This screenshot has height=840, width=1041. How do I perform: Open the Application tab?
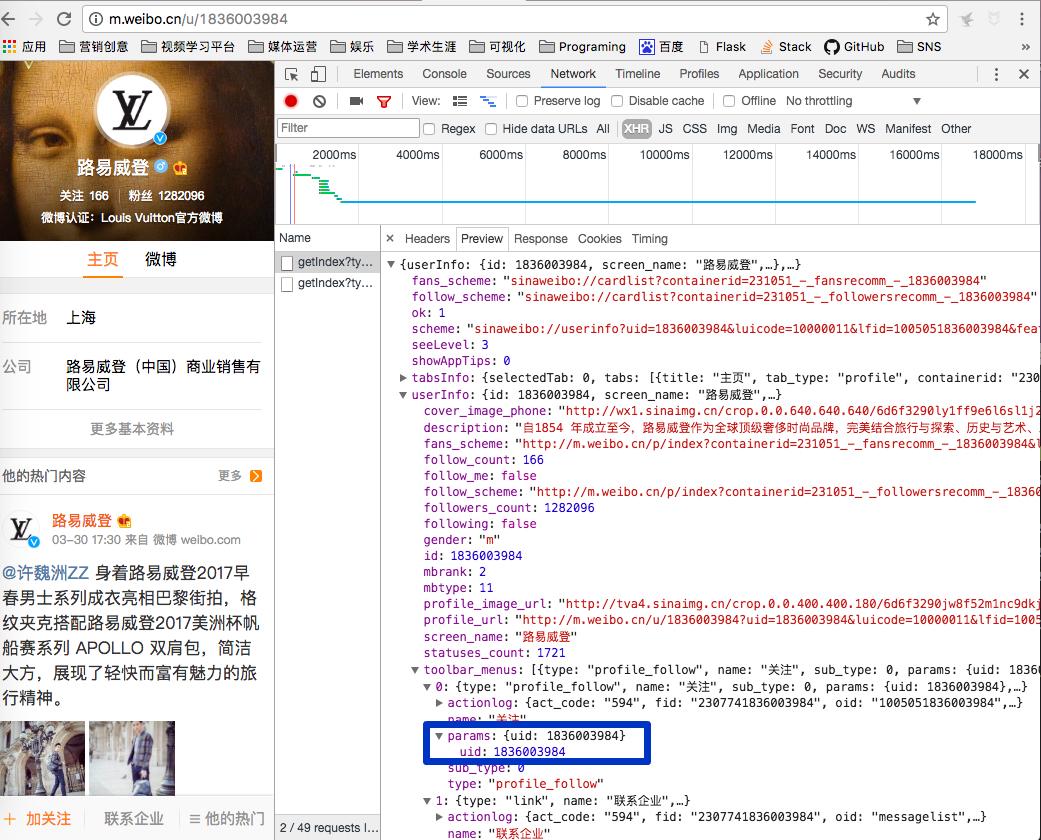coord(768,74)
